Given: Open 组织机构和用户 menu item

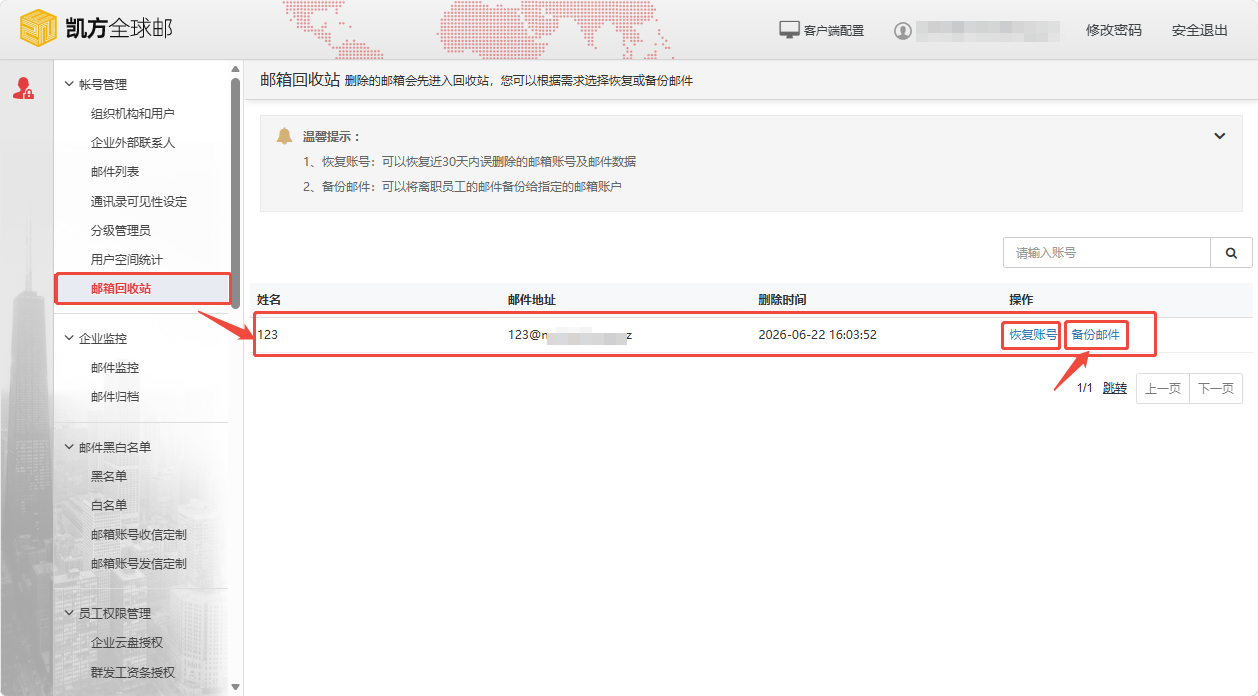Looking at the screenshot, I should pos(133,114).
